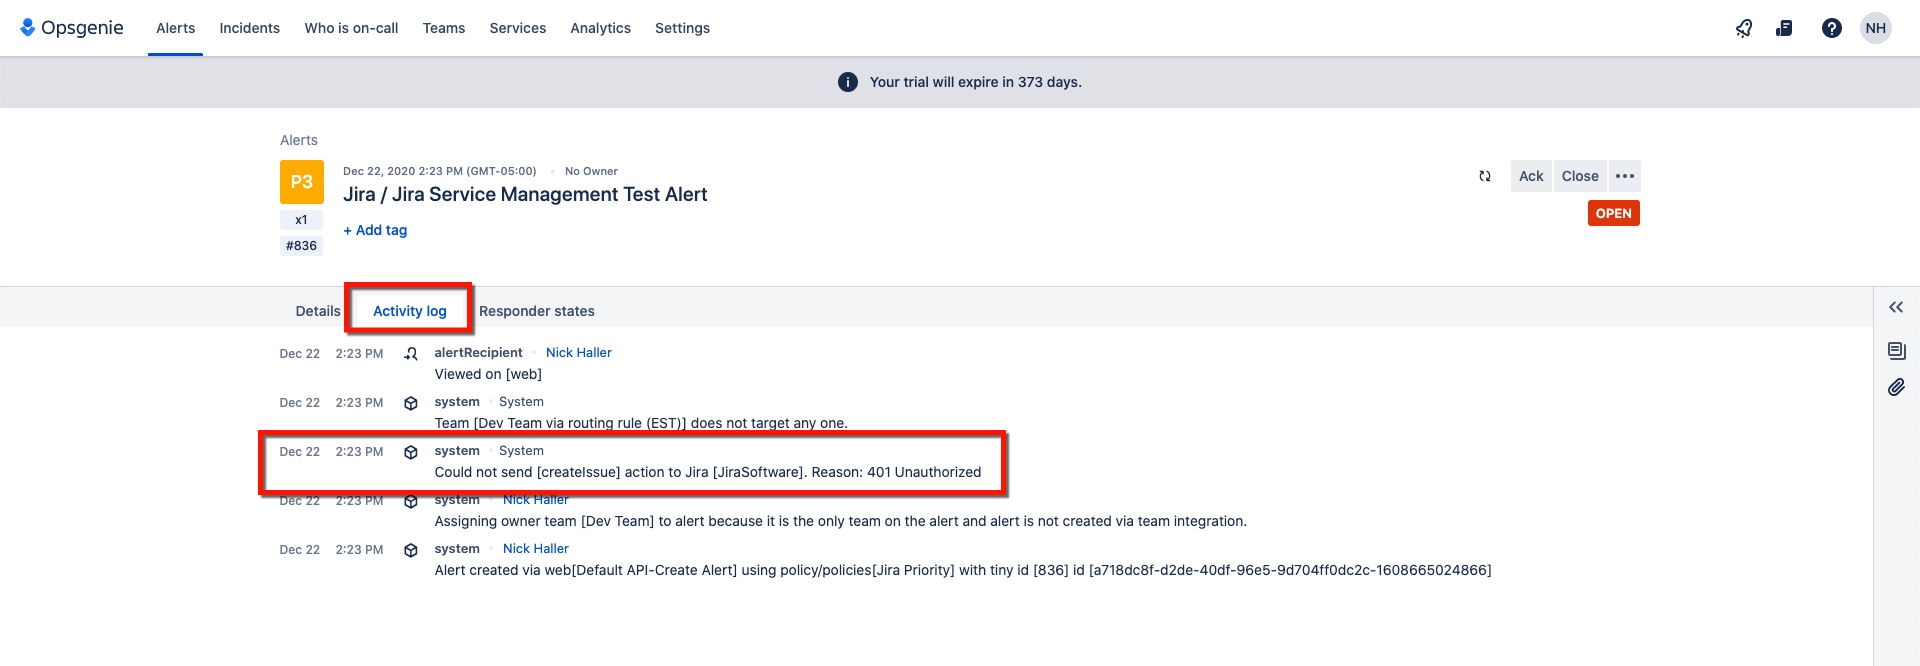Click the Opsgenie logo
Viewport: 1920px width, 666px height.
[72, 28]
